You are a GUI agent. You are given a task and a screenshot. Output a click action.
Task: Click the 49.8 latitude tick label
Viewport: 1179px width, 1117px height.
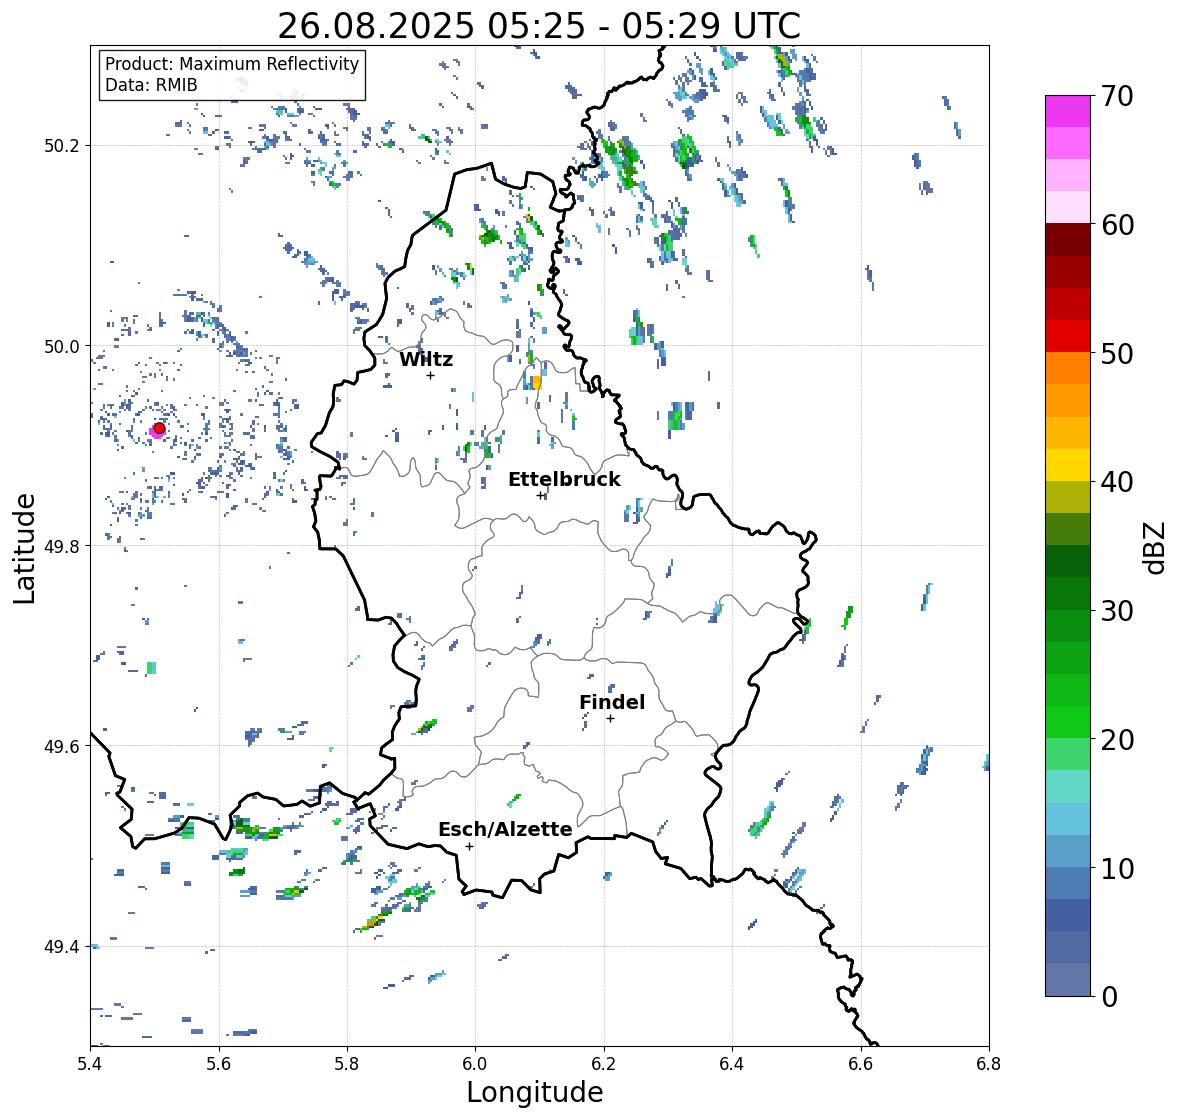point(62,546)
